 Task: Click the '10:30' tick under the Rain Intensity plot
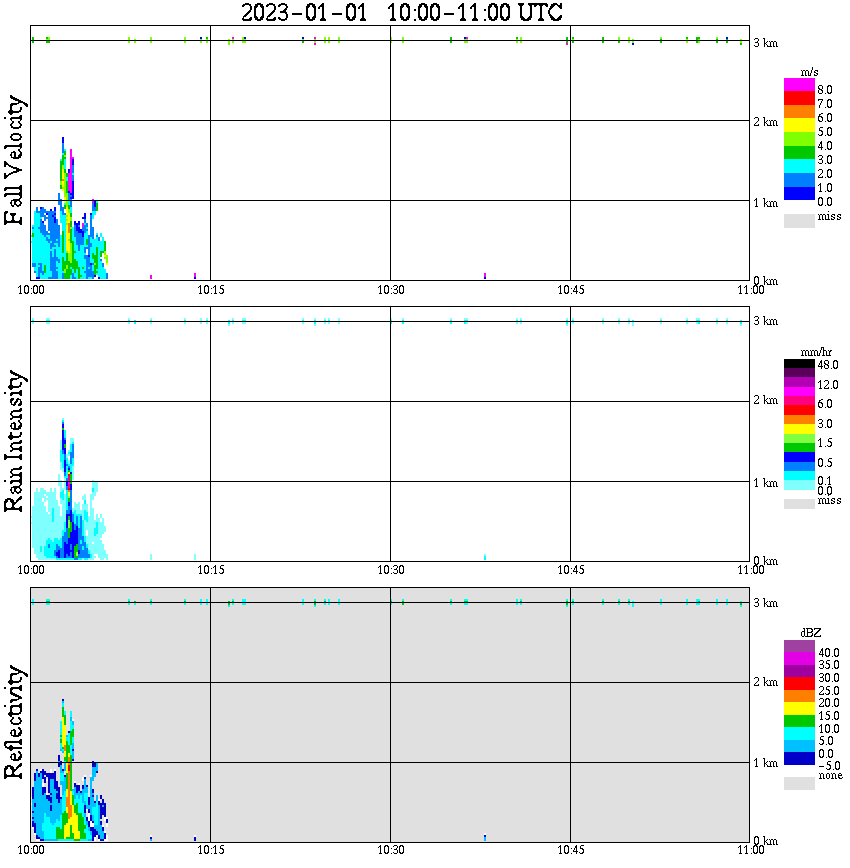(391, 570)
